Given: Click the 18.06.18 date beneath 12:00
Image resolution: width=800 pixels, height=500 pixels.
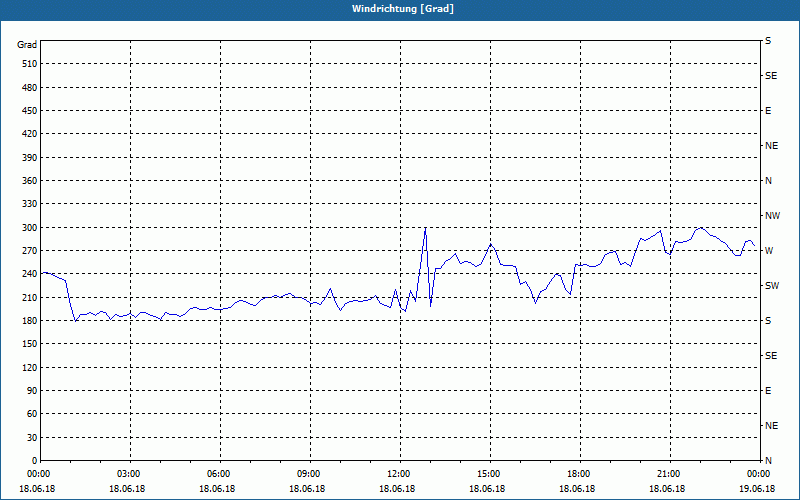Looking at the screenshot, I should click(x=397, y=489).
